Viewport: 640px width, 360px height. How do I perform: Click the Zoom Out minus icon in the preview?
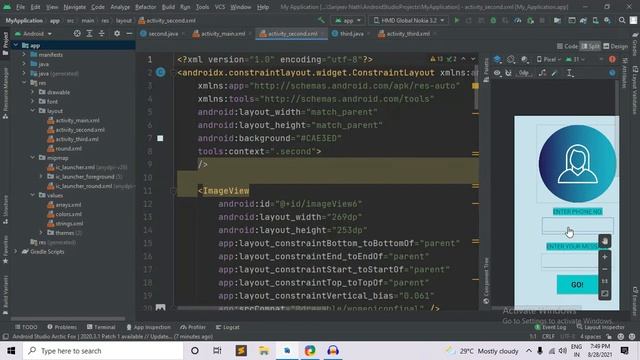(x=604, y=269)
